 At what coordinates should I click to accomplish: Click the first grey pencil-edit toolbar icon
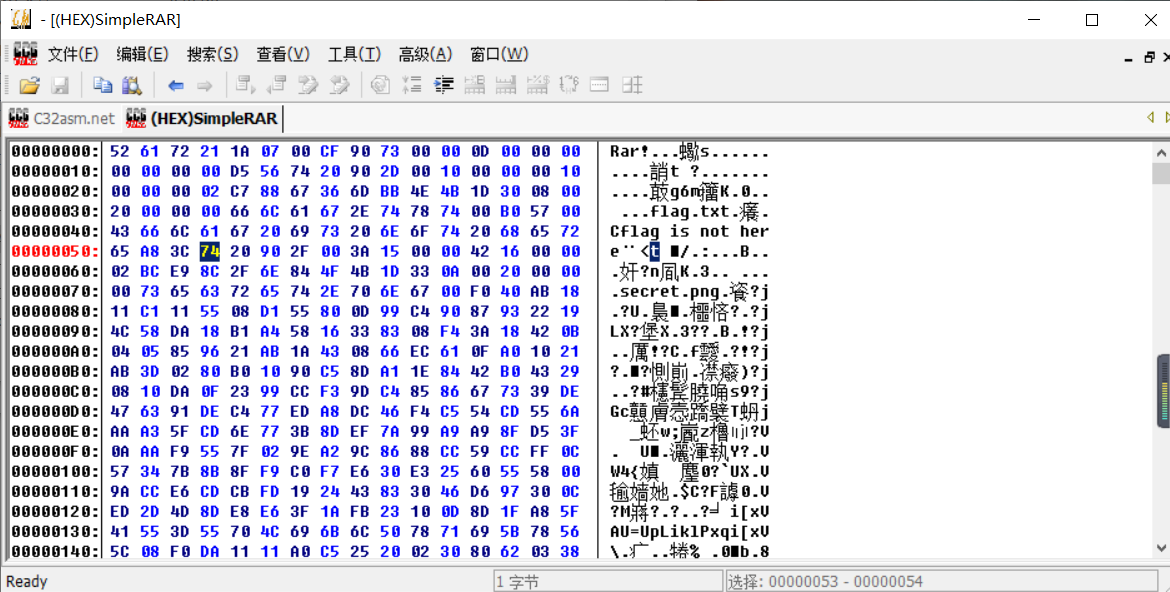coord(308,85)
